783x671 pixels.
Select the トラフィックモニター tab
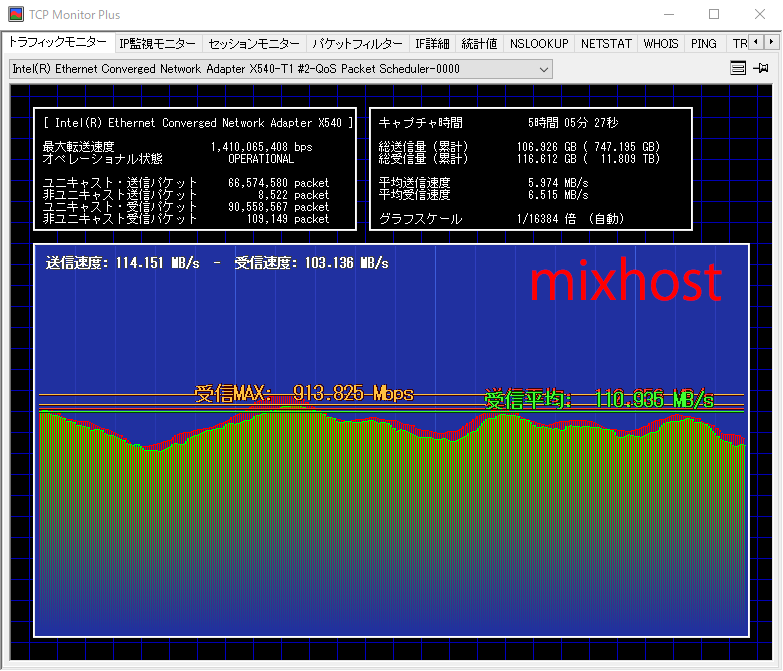pyautogui.click(x=58, y=43)
